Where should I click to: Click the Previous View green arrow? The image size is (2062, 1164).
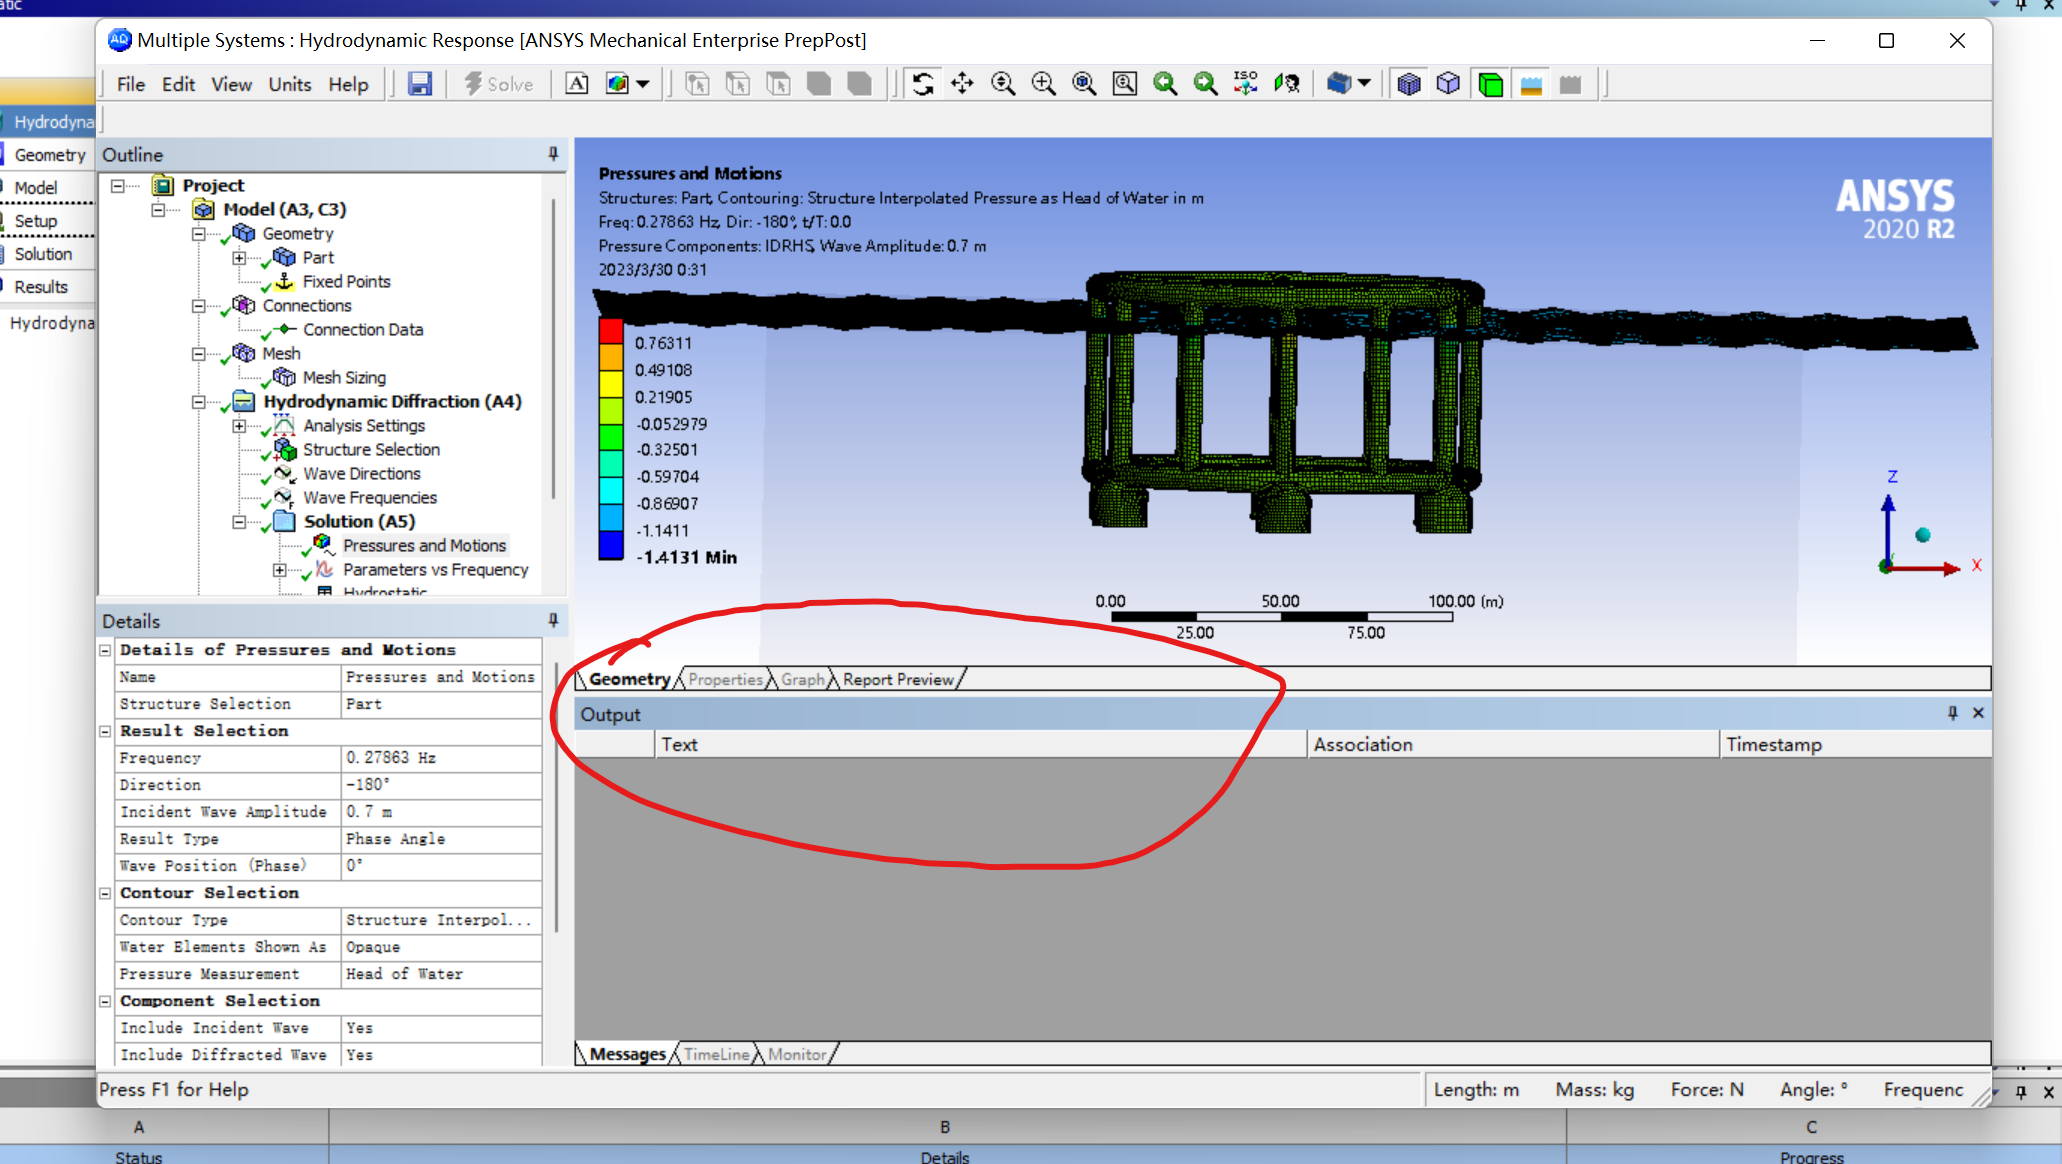click(x=1165, y=84)
